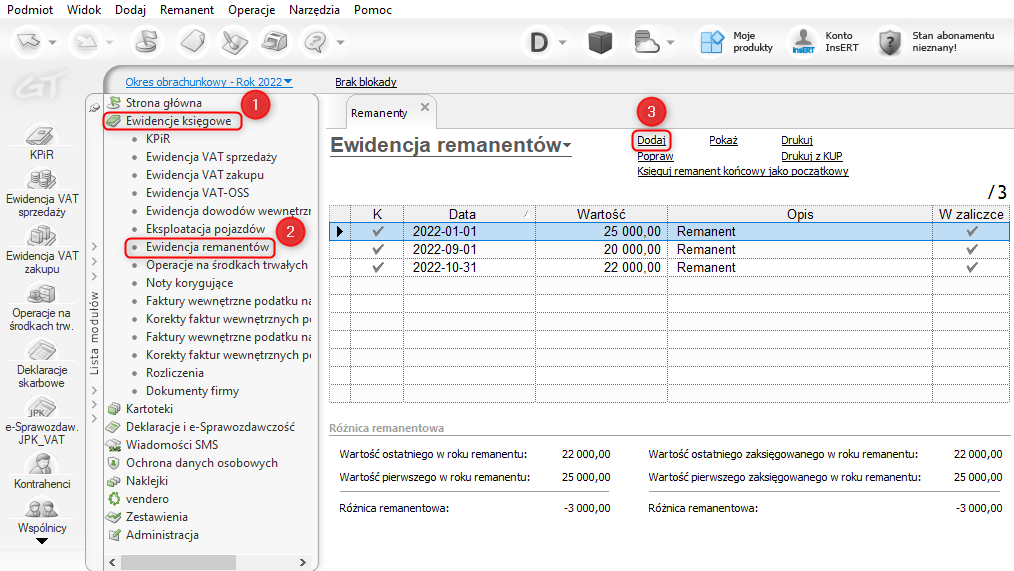The image size is (1014, 571).
Task: Select Ewidencja remanentów in module tree
Action: pos(207,247)
